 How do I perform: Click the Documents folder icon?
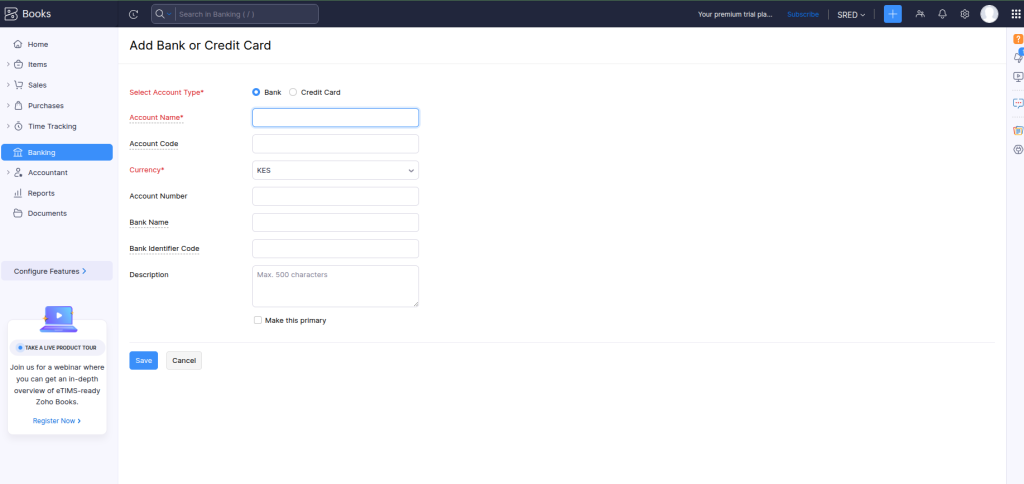tap(18, 214)
